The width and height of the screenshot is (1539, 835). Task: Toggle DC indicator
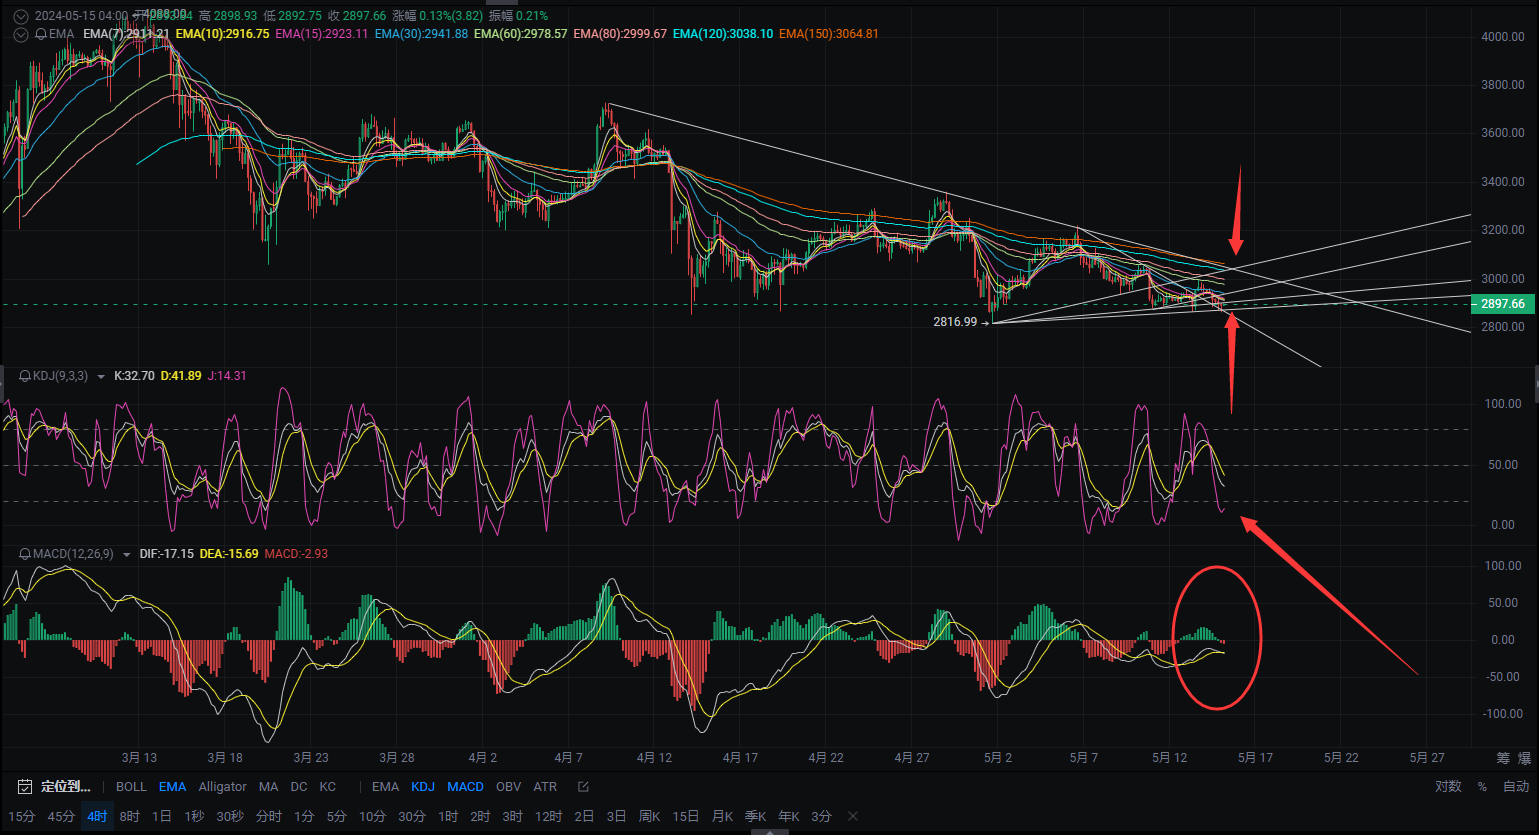click(x=299, y=787)
